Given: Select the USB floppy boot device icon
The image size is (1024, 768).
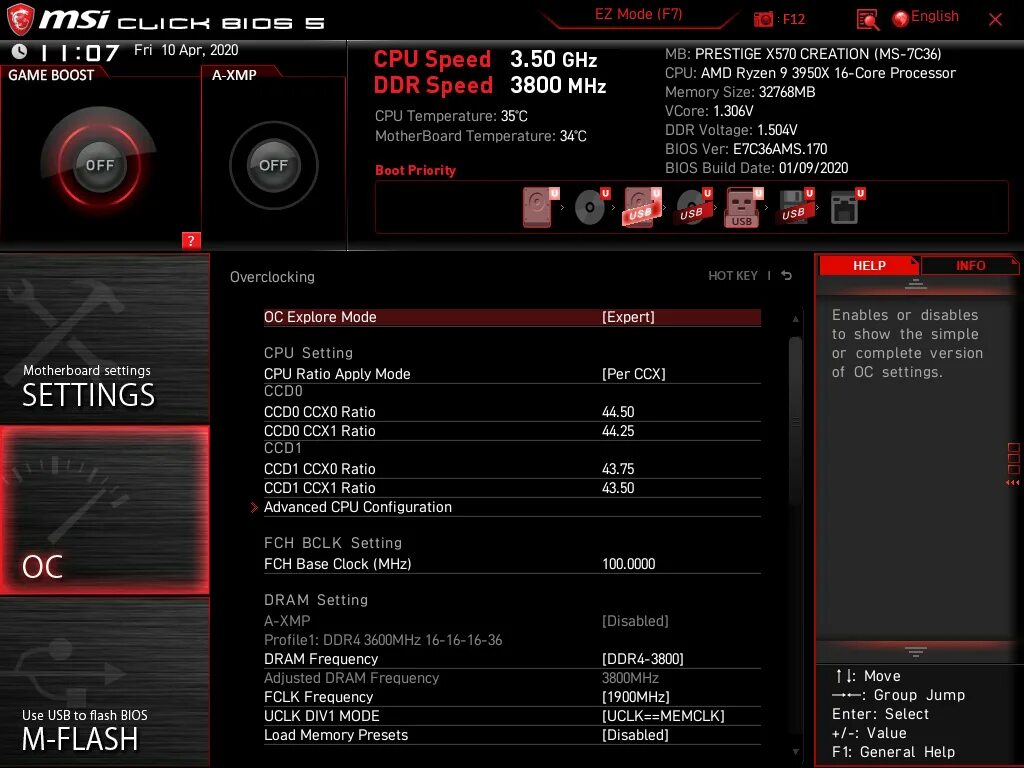Looking at the screenshot, I should coord(795,208).
